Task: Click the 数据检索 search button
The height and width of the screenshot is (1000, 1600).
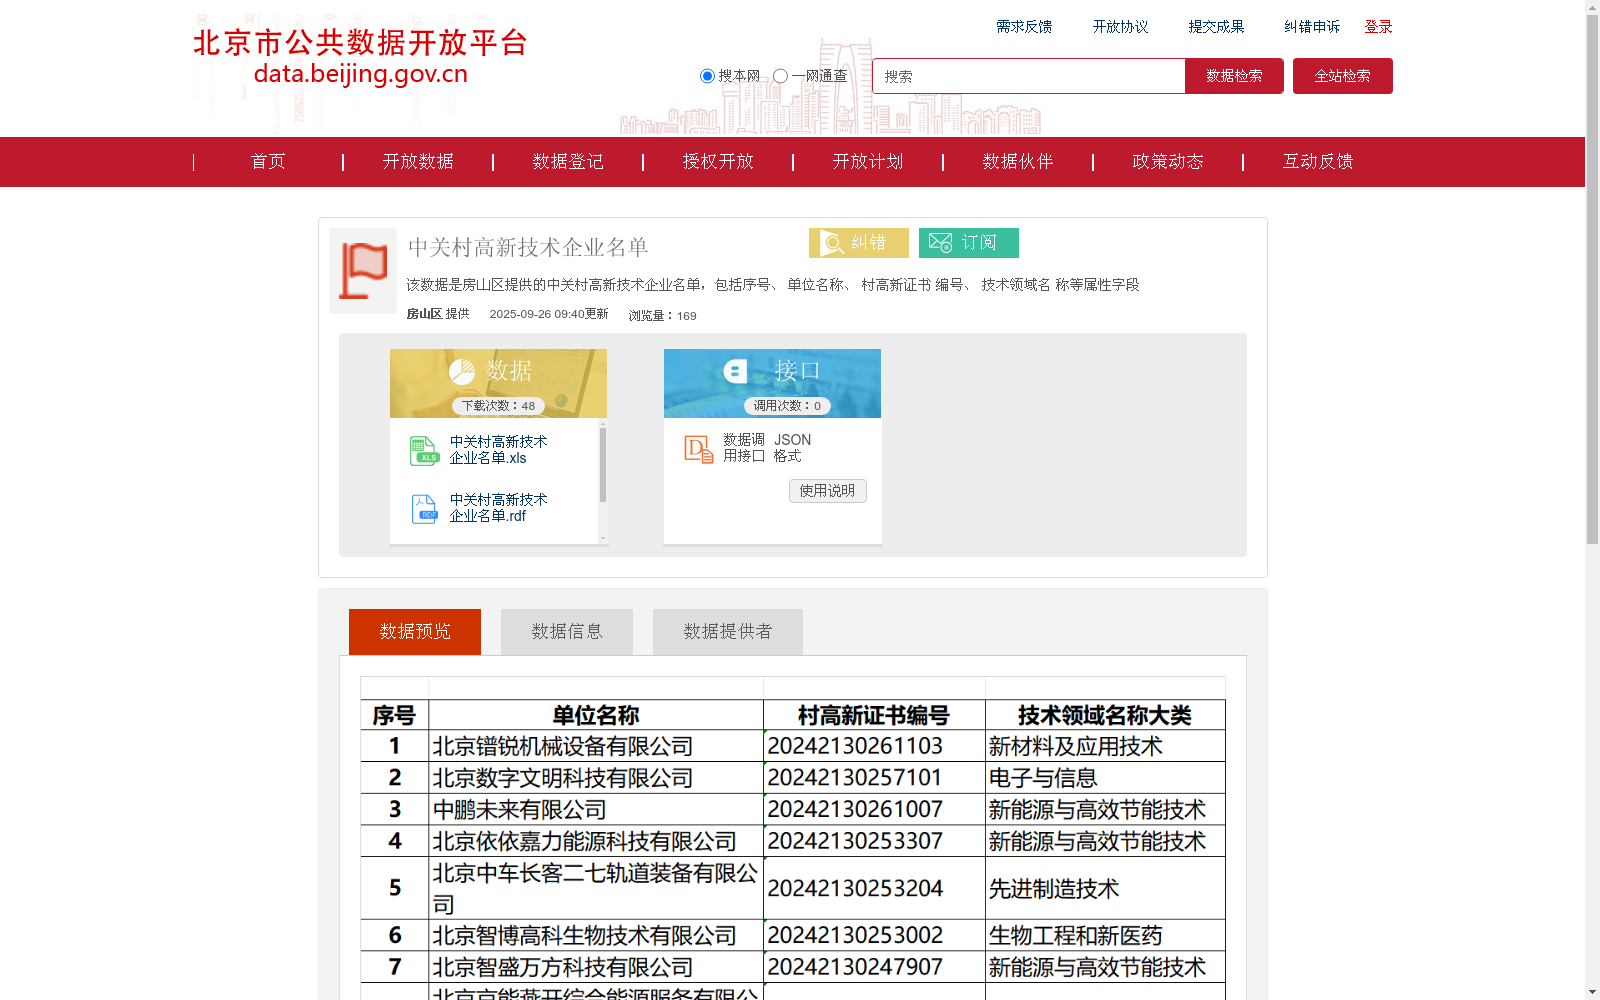Action: 1234,76
